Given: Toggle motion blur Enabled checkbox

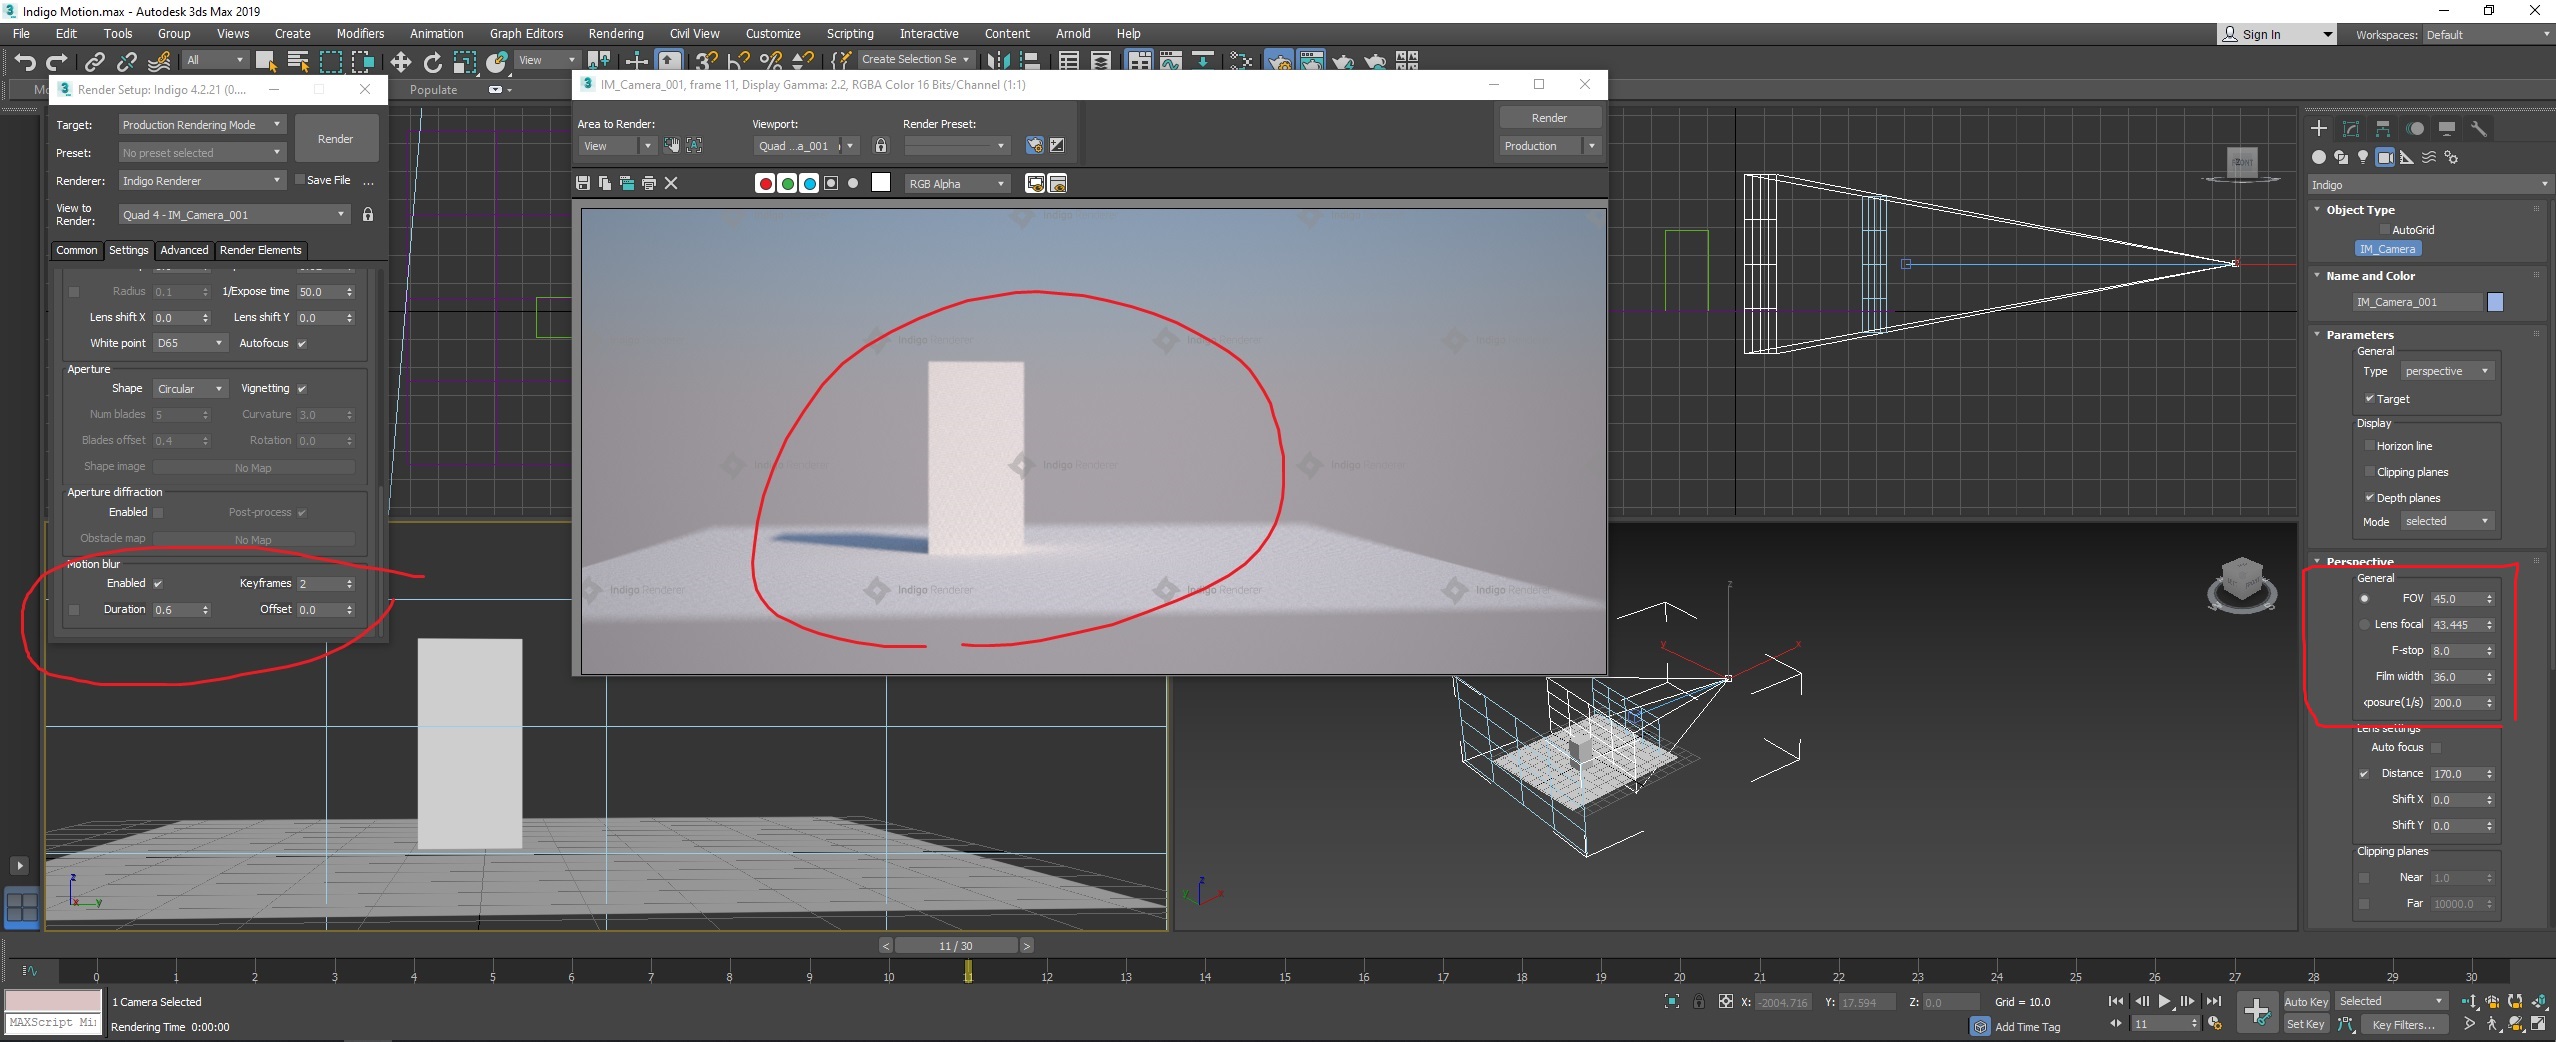Looking at the screenshot, I should click(x=158, y=583).
